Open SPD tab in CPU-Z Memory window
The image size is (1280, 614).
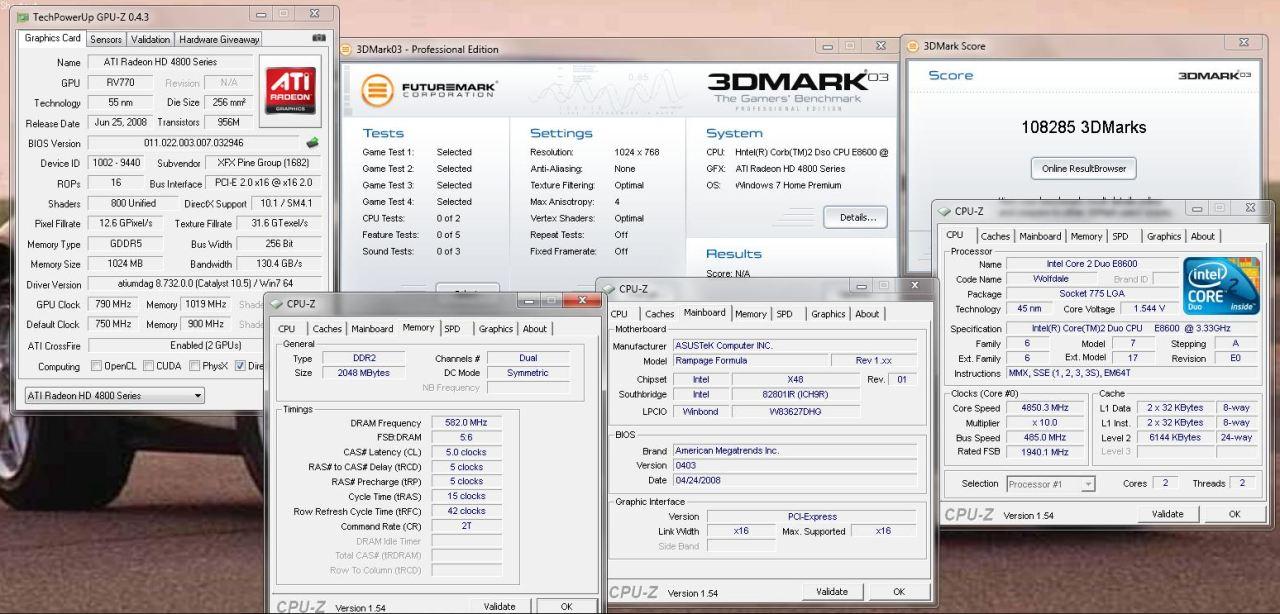453,328
